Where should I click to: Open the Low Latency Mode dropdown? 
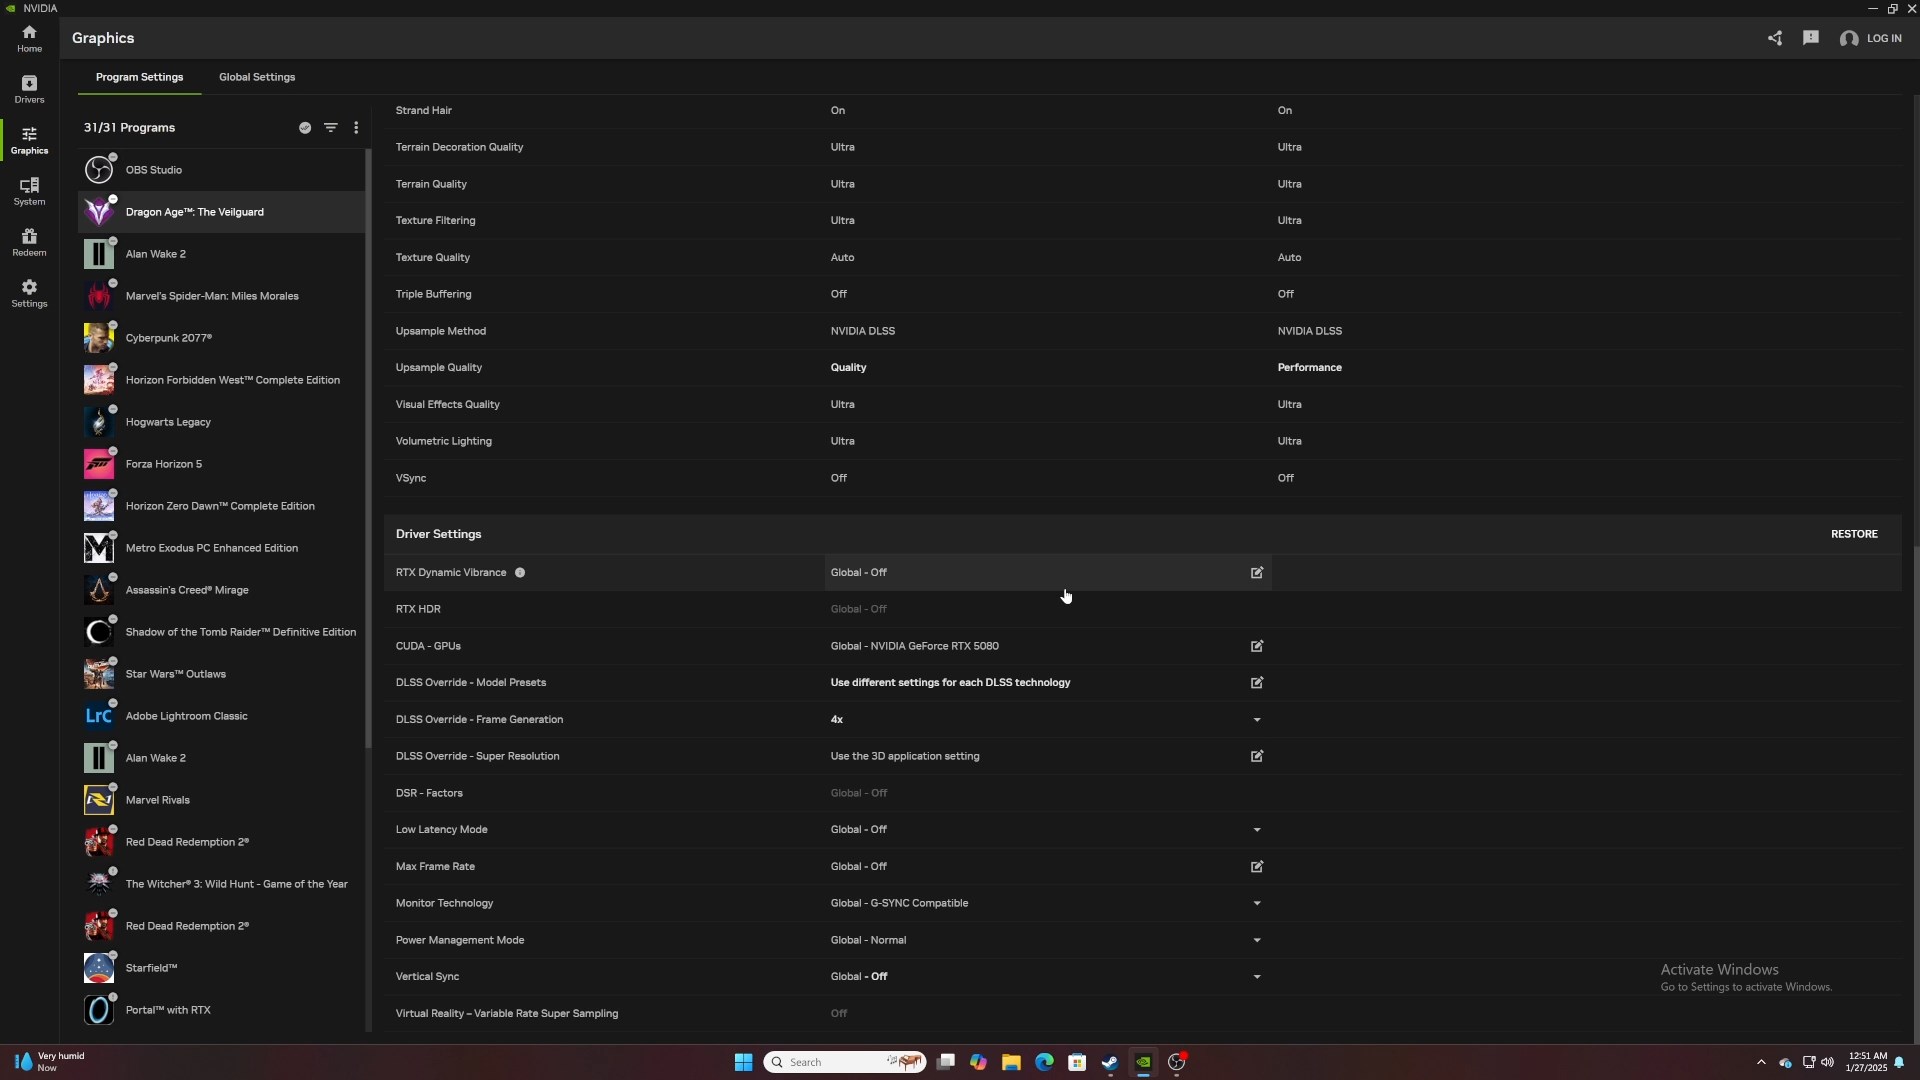1257,830
